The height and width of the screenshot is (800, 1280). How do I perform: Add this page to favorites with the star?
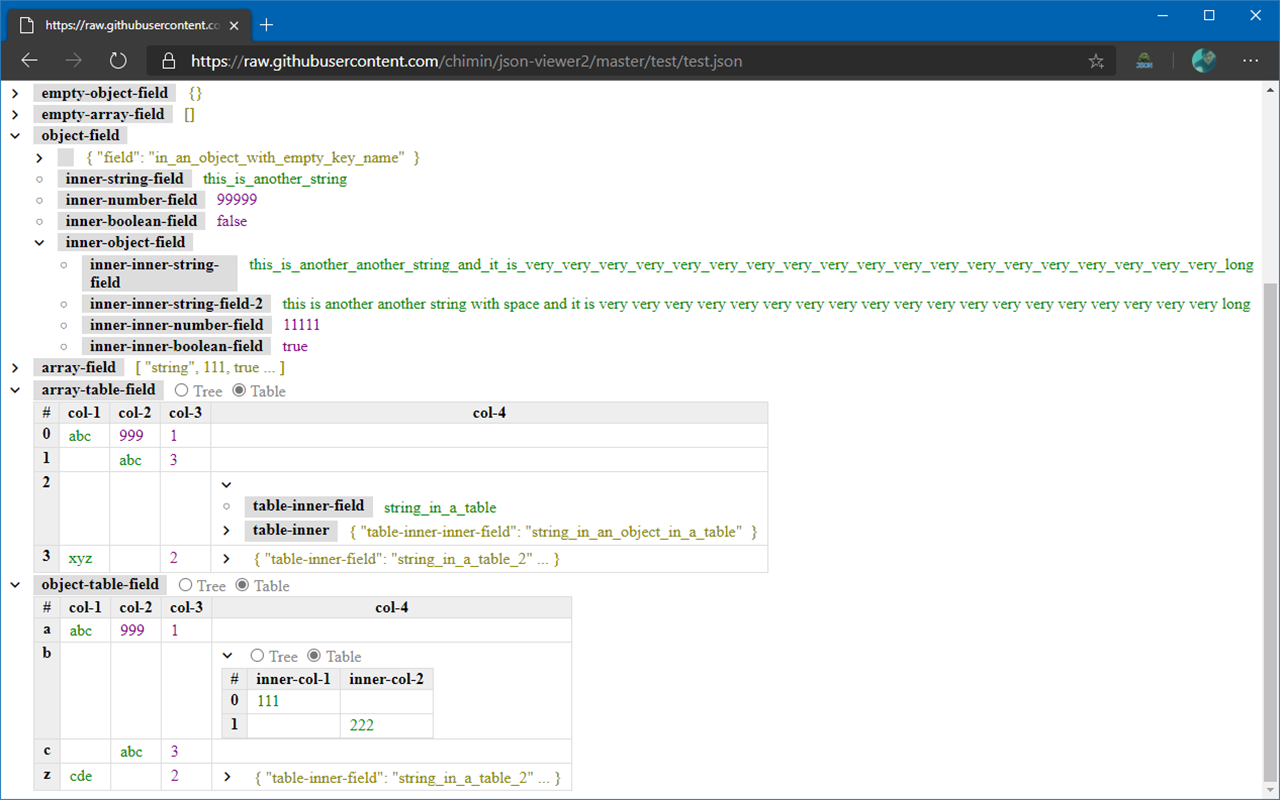click(1096, 60)
